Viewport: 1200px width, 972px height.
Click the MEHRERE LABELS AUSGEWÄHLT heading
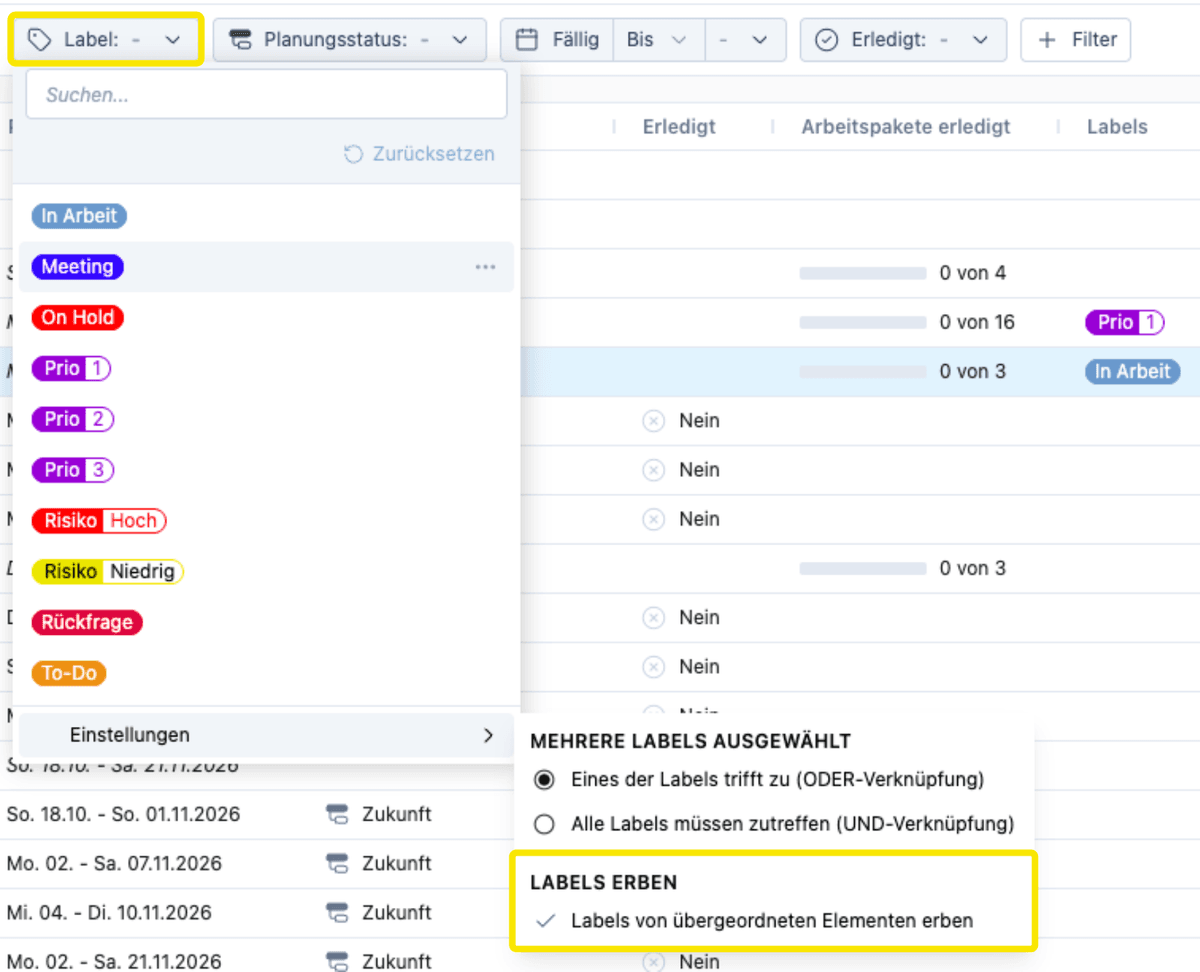(690, 741)
